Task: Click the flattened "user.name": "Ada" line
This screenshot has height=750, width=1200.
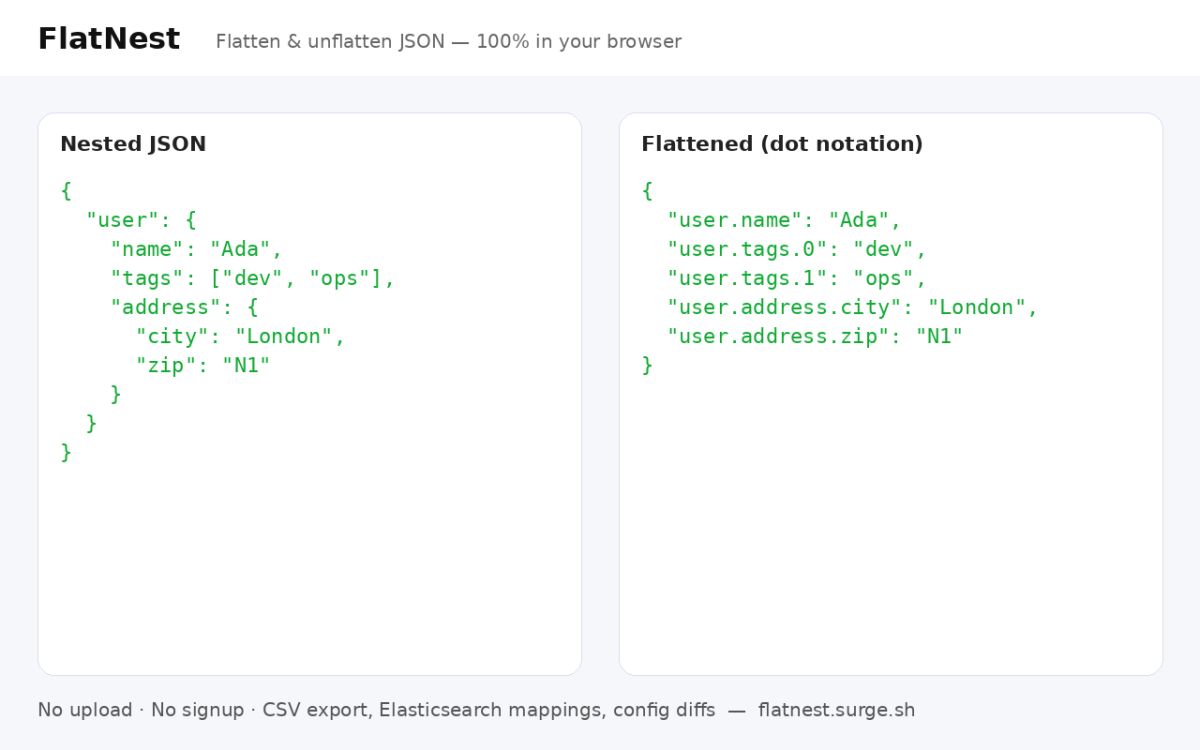Action: click(785, 220)
